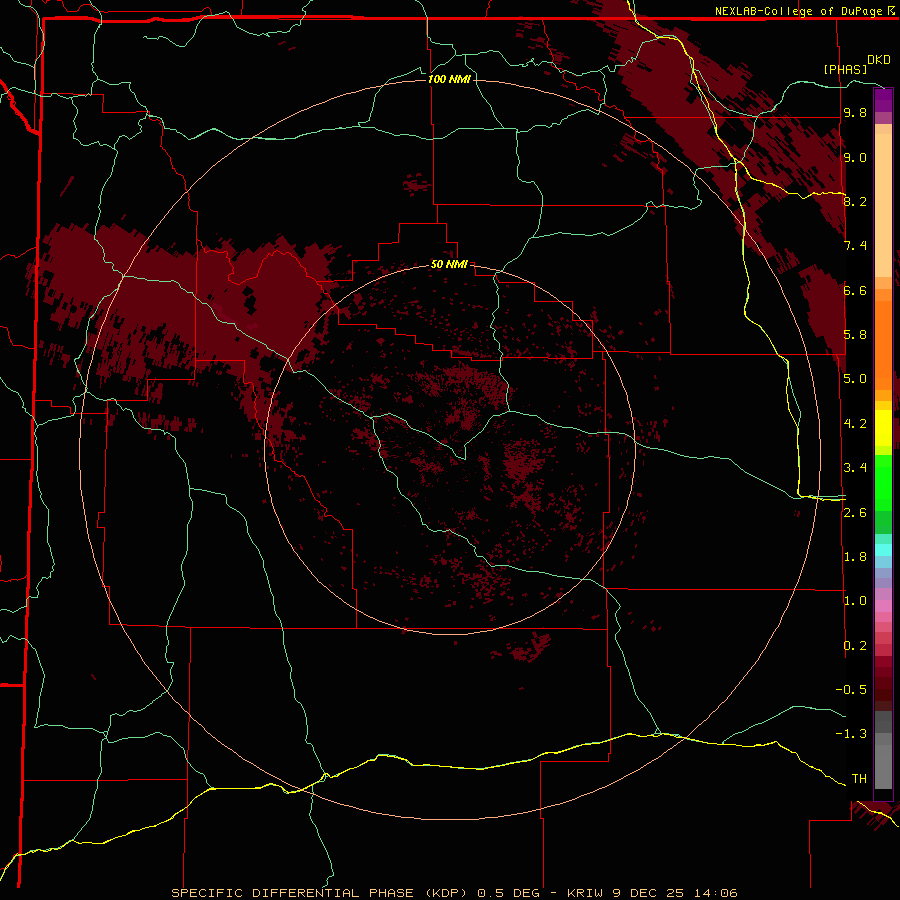Select the pink color segment beside 1.0
This screenshot has height=900, width=900.
point(883,606)
